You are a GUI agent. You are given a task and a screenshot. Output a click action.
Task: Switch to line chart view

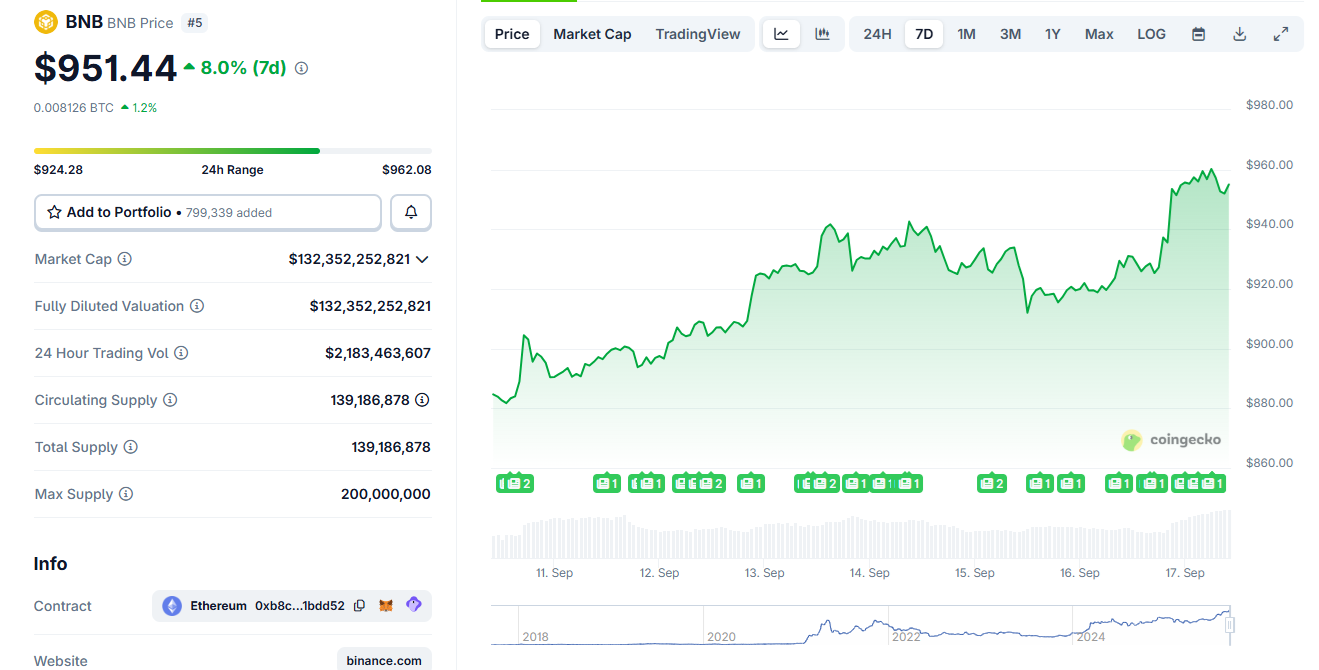(781, 34)
